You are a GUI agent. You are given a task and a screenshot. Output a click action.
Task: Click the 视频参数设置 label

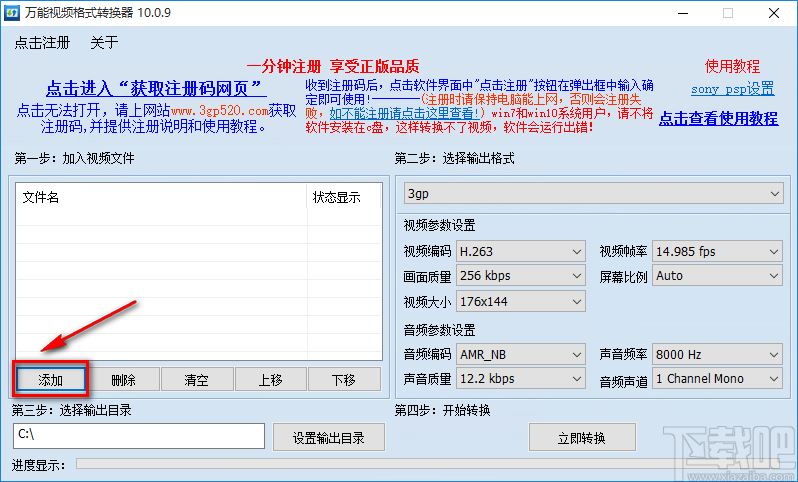pyautogui.click(x=440, y=225)
